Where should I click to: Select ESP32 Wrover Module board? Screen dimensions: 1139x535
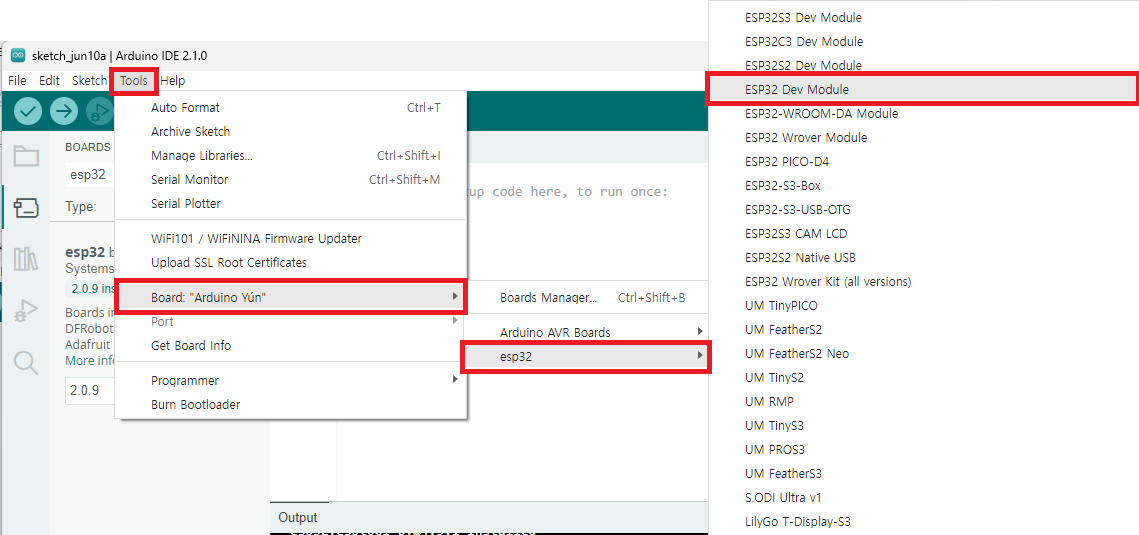tap(923, 137)
